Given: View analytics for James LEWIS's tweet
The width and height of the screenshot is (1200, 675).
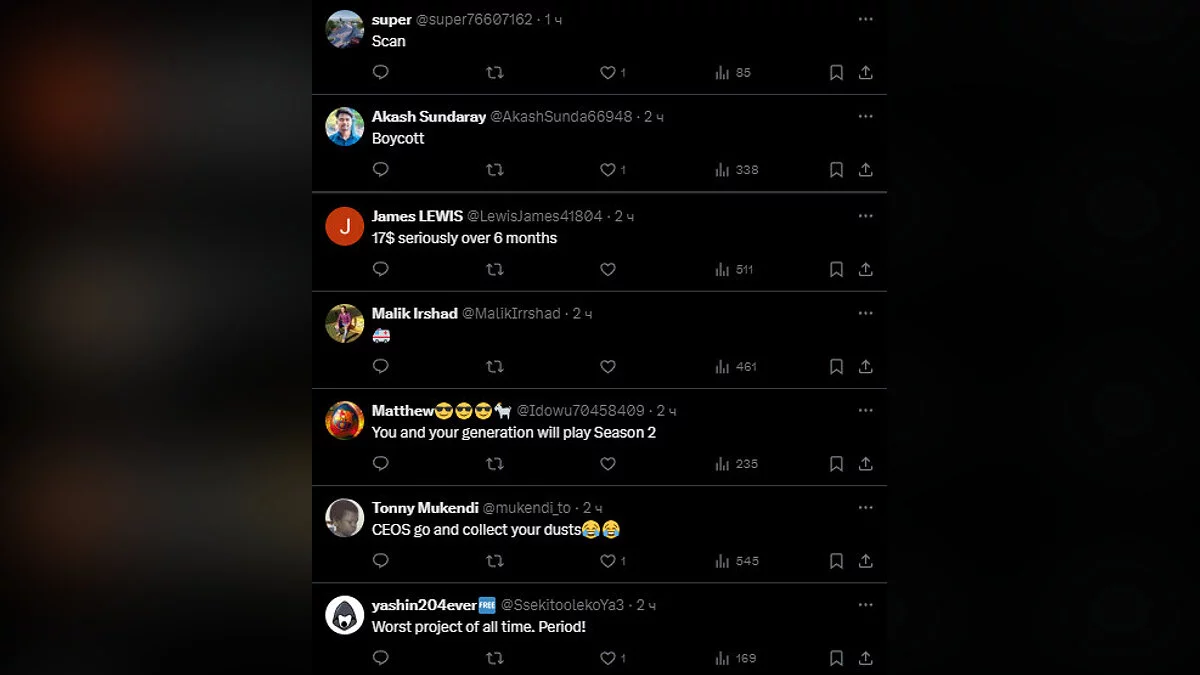Looking at the screenshot, I should (x=735, y=270).
